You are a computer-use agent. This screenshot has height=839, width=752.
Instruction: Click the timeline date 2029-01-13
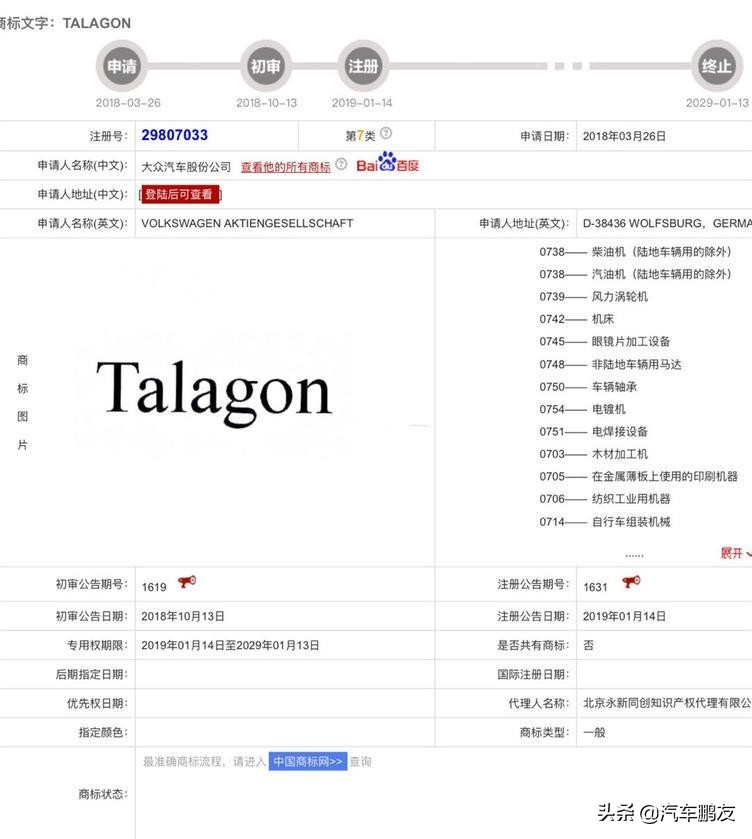[x=717, y=103]
